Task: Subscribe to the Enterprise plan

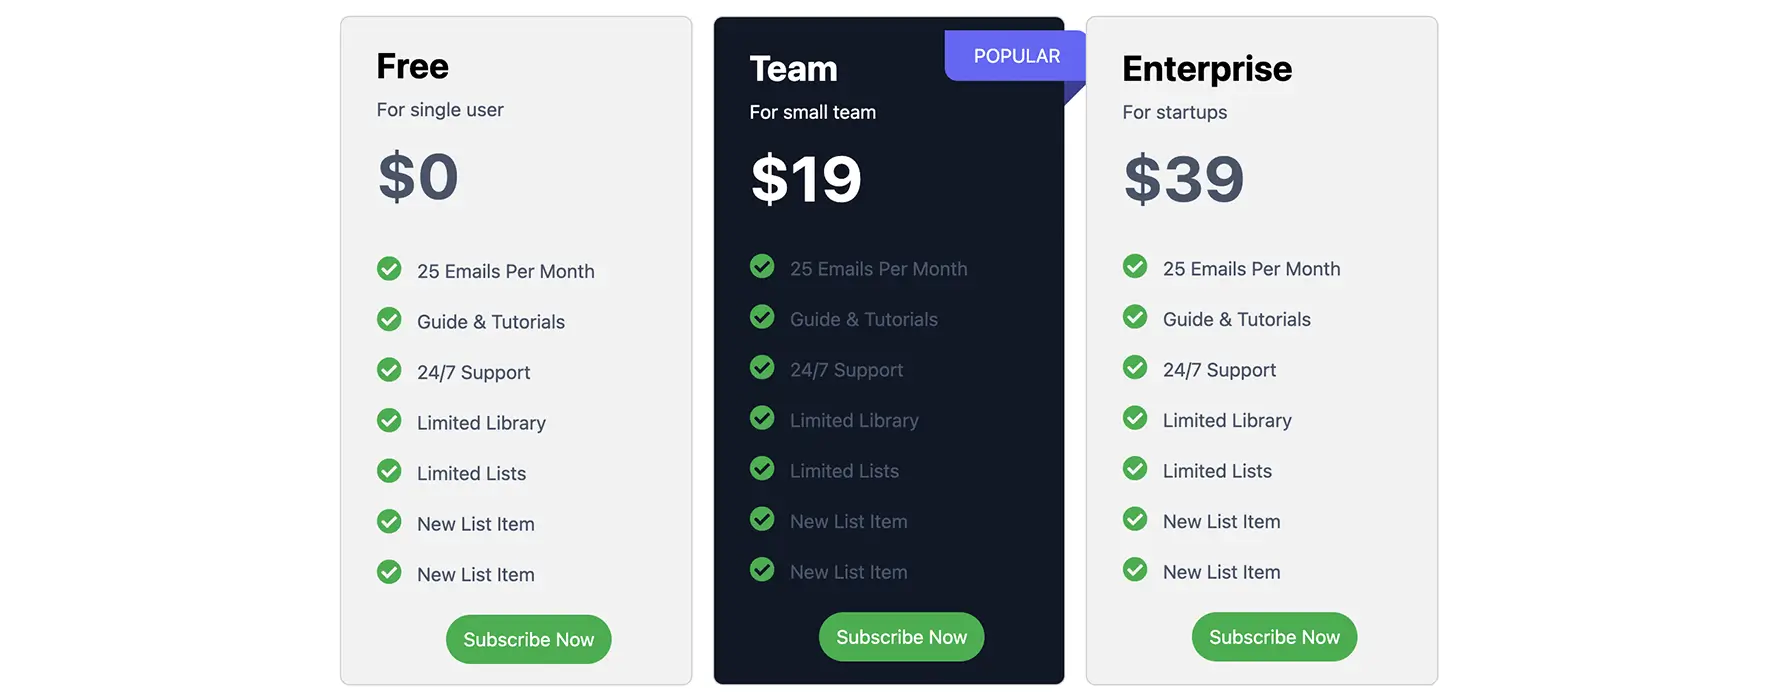Action: [x=1274, y=637]
